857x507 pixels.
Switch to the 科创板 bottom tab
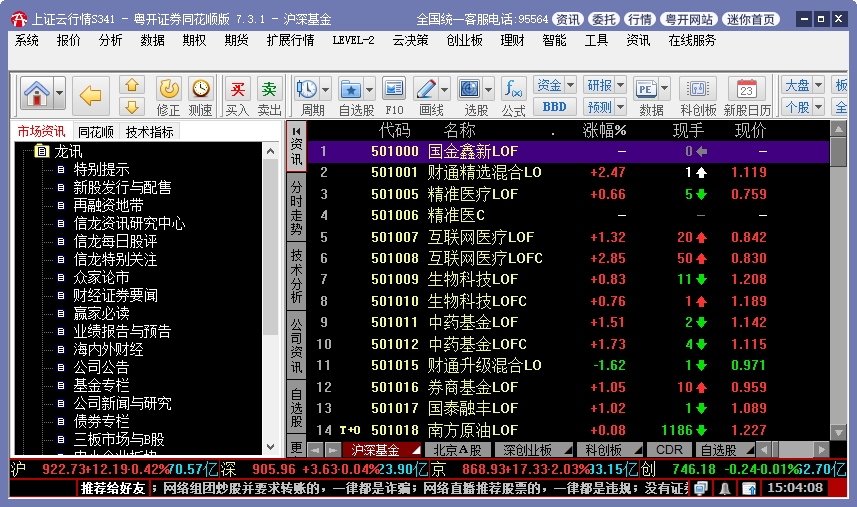[x=607, y=450]
